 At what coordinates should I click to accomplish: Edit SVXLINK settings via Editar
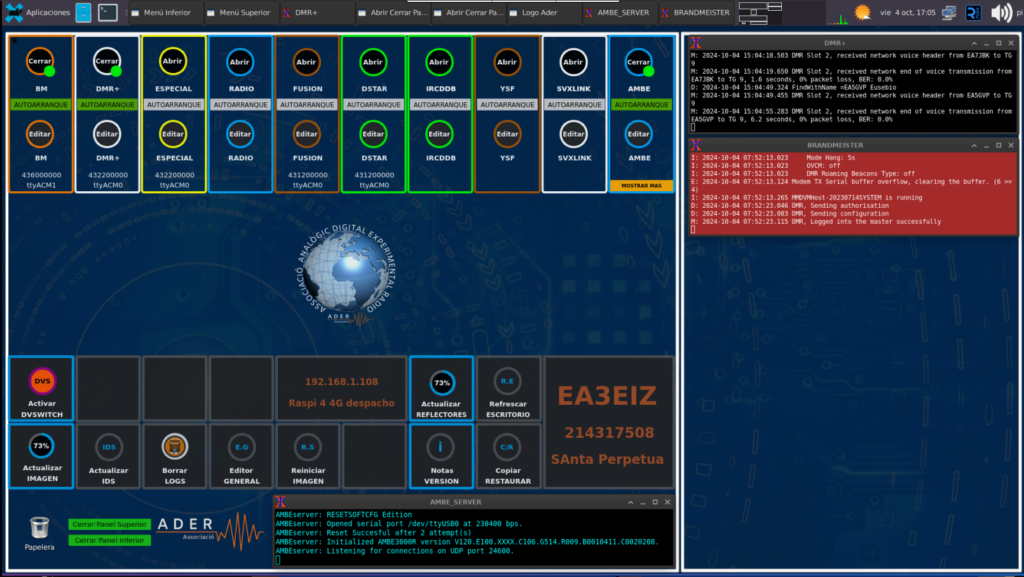pos(573,134)
